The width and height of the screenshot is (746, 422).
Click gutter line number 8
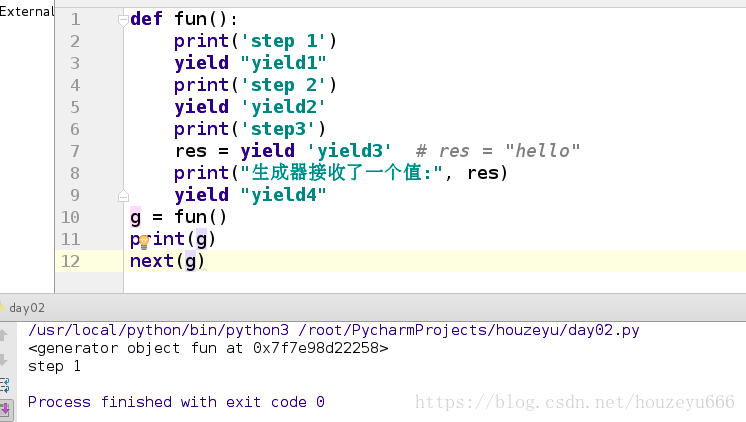click(75, 173)
